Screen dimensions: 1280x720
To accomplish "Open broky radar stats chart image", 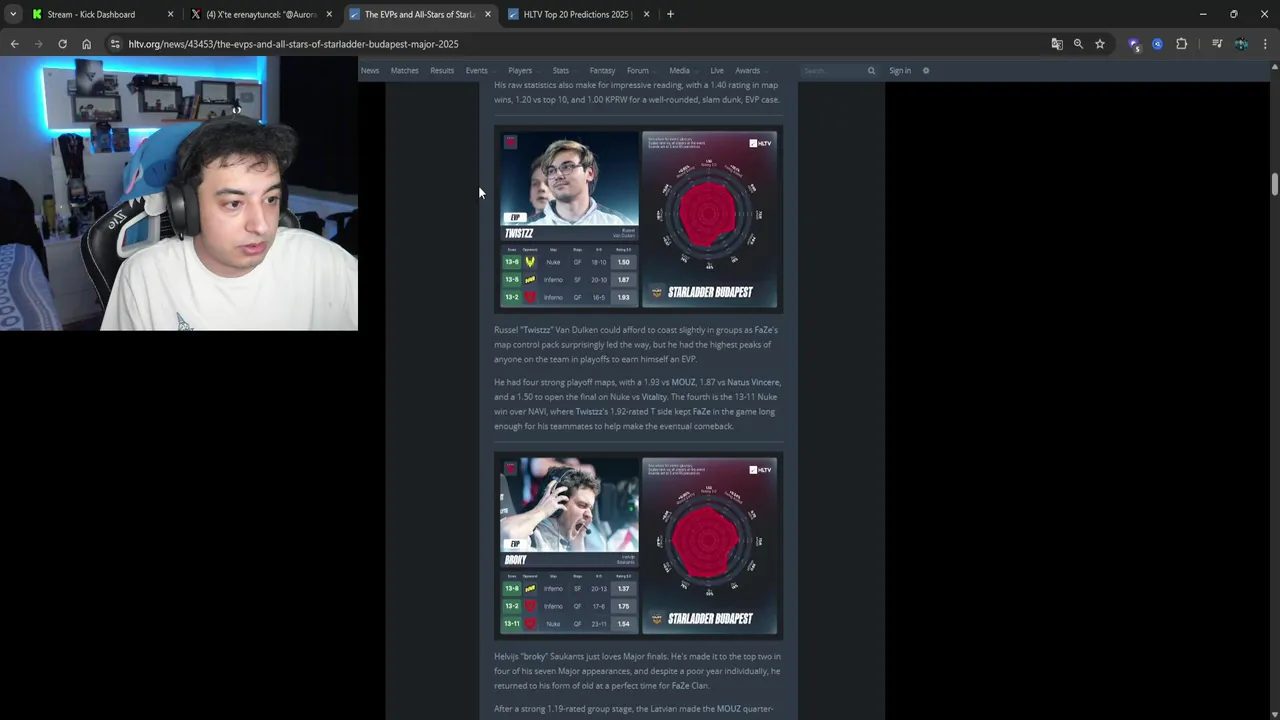I will pyautogui.click(x=710, y=546).
